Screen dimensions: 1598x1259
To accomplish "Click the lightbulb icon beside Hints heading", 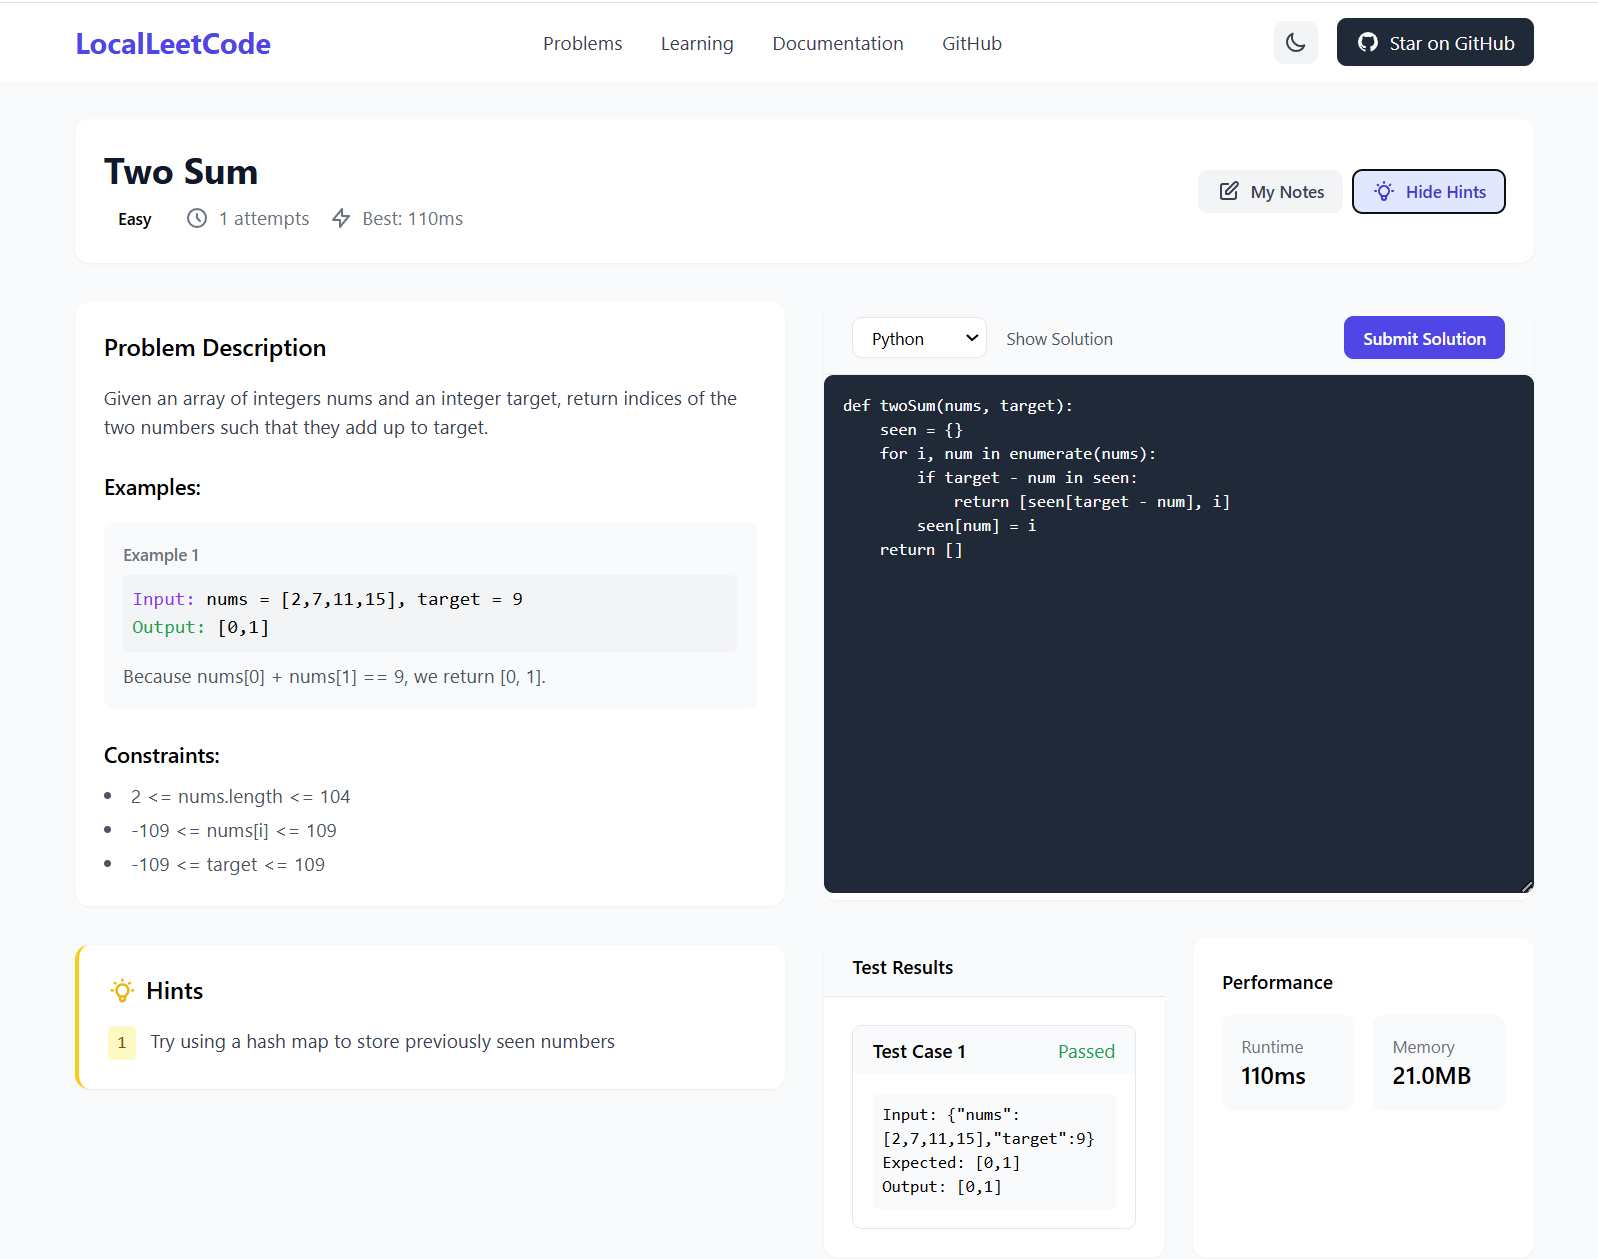I will click(122, 990).
